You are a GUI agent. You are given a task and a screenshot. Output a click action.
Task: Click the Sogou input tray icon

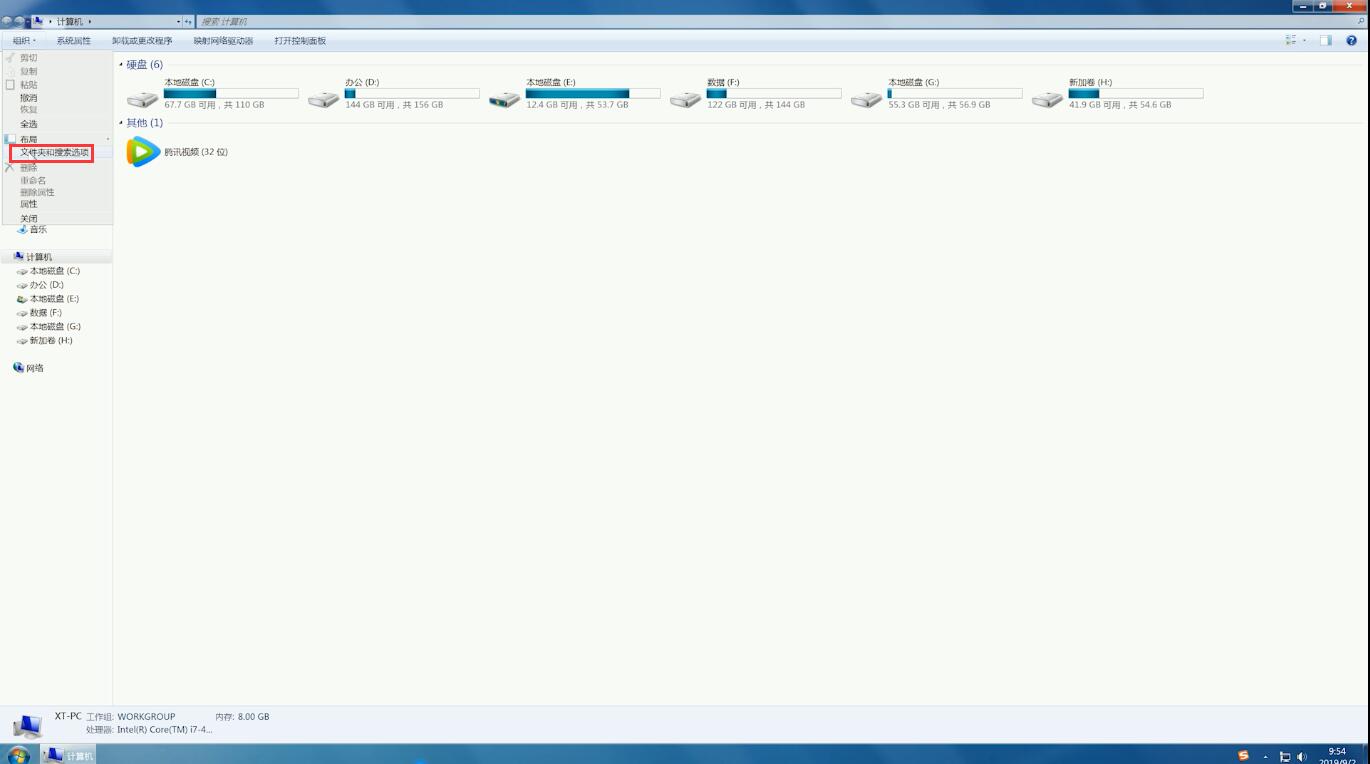click(1243, 756)
